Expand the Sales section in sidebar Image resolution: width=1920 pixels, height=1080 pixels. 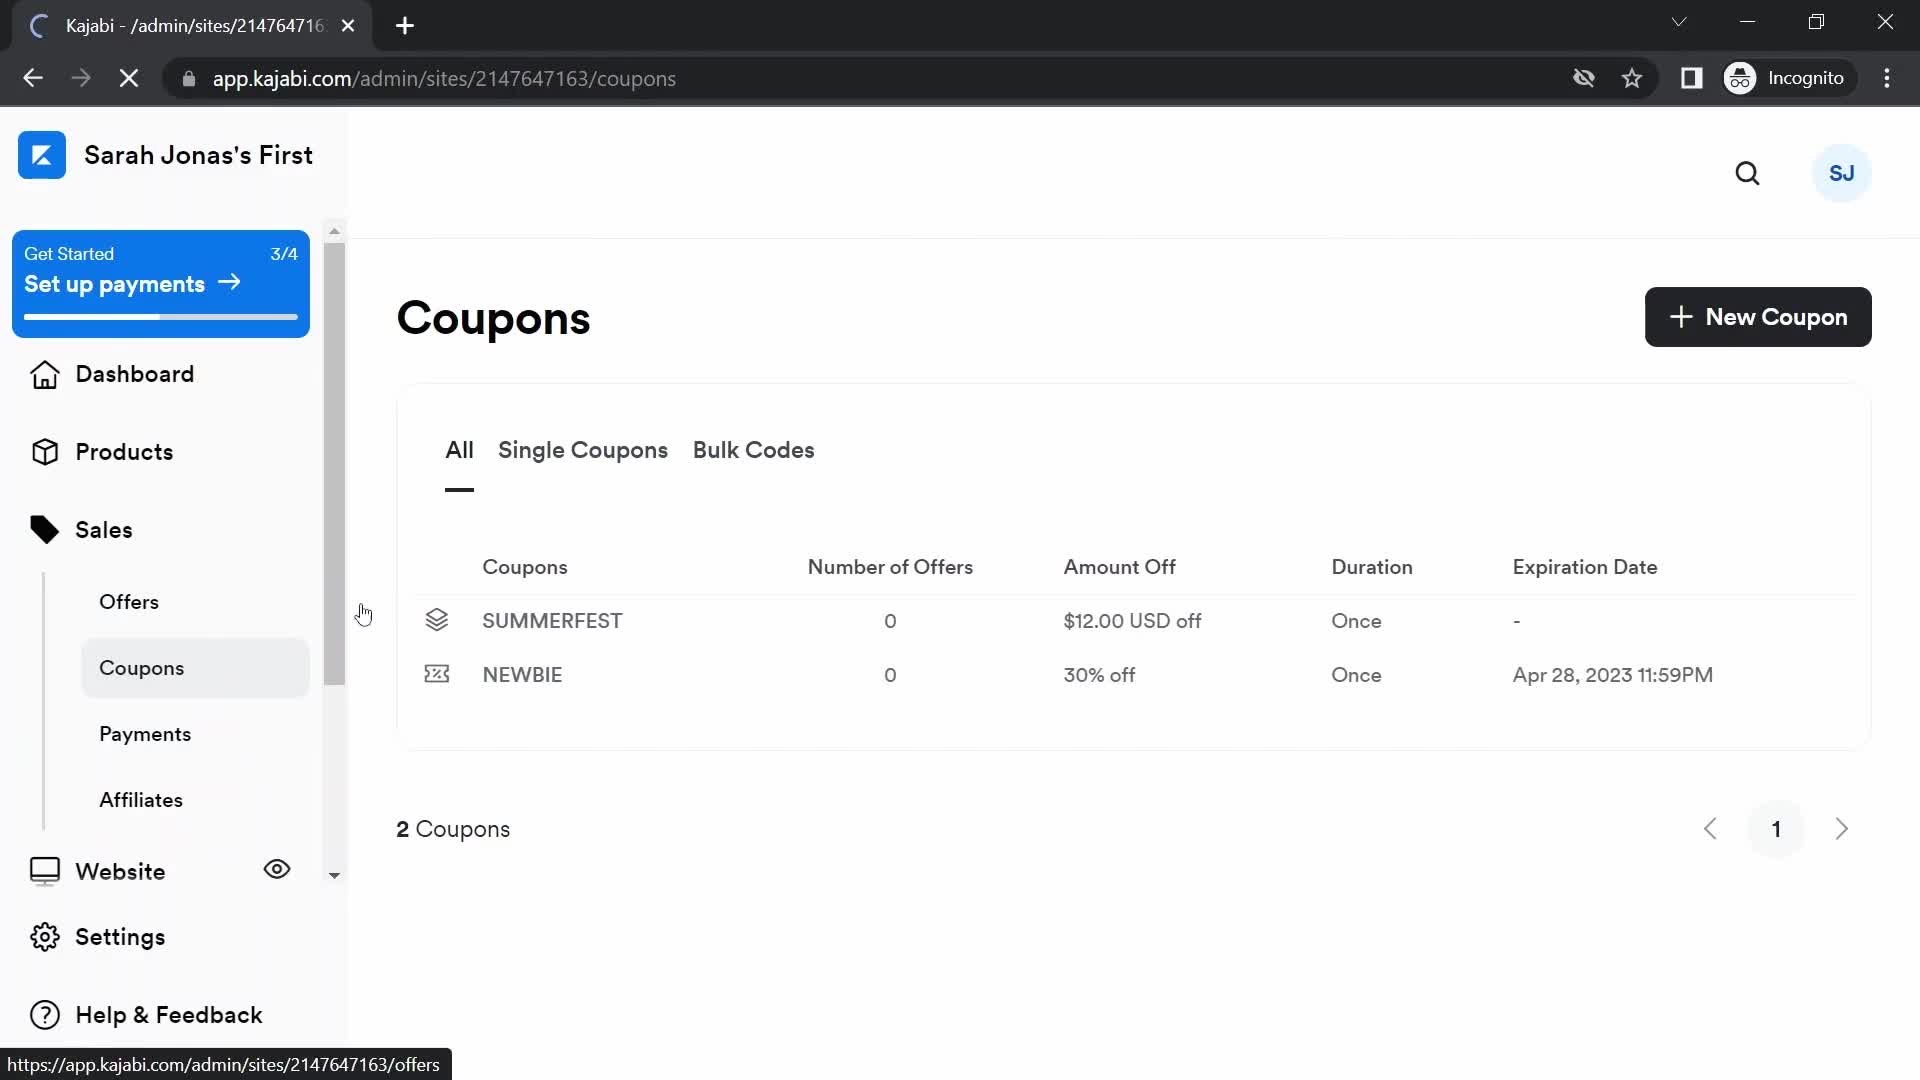(103, 529)
